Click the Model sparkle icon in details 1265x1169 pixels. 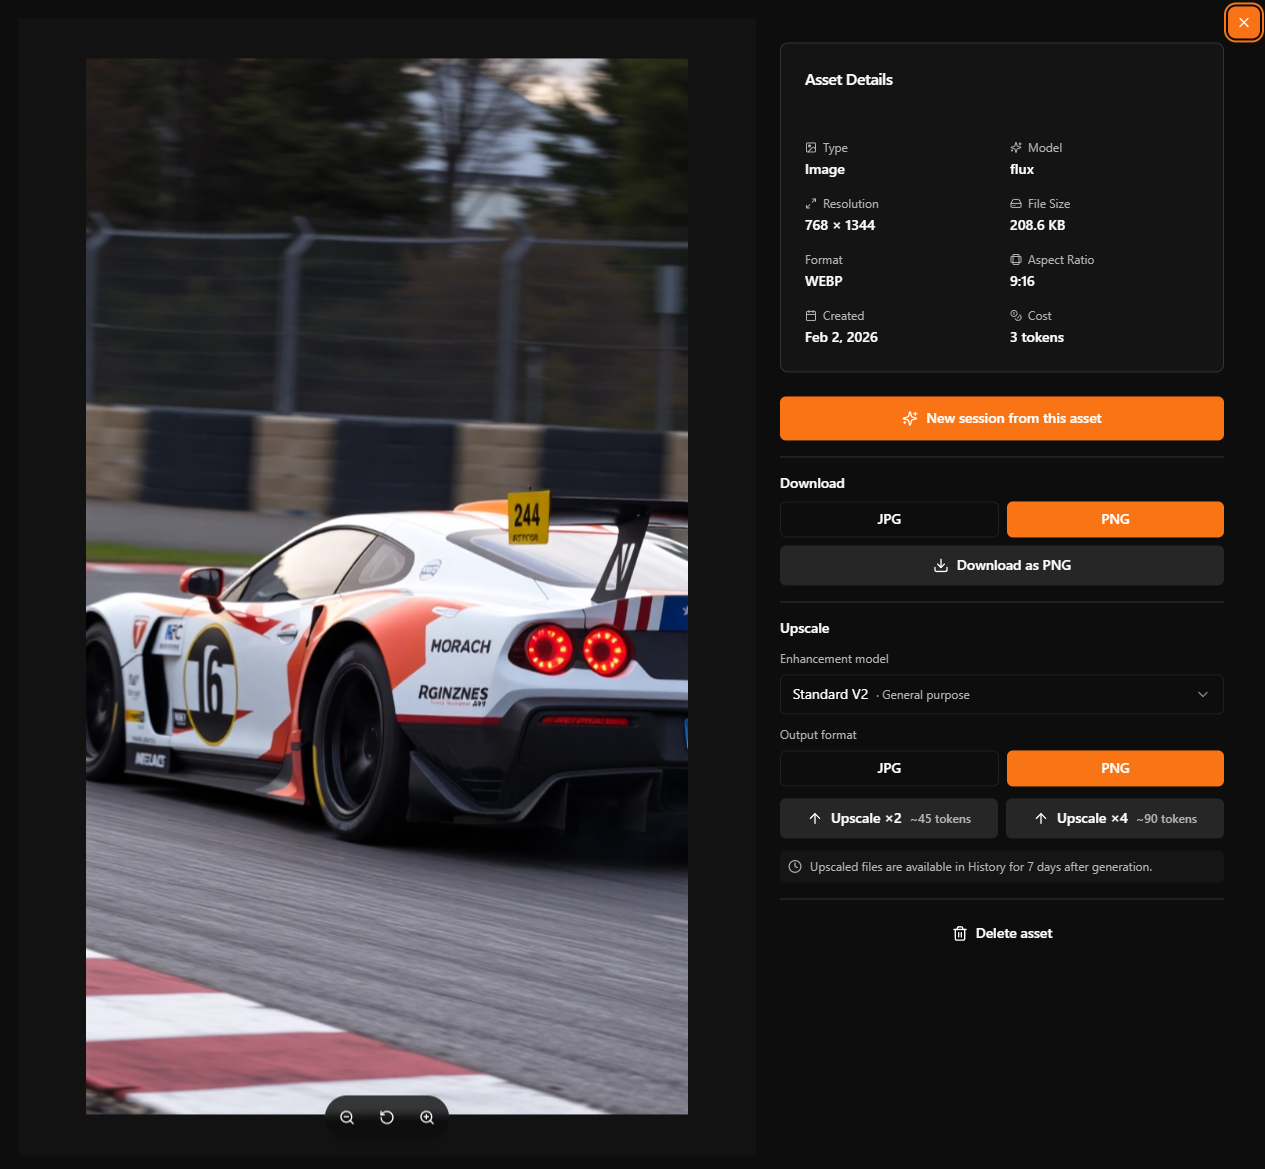click(1016, 148)
